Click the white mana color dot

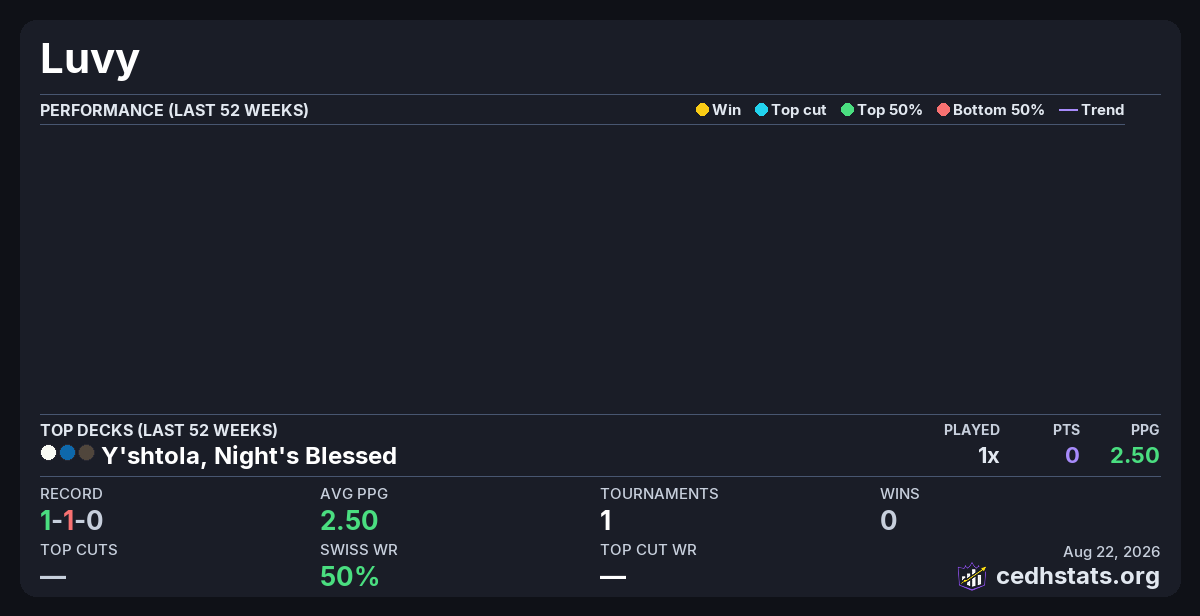(x=48, y=453)
